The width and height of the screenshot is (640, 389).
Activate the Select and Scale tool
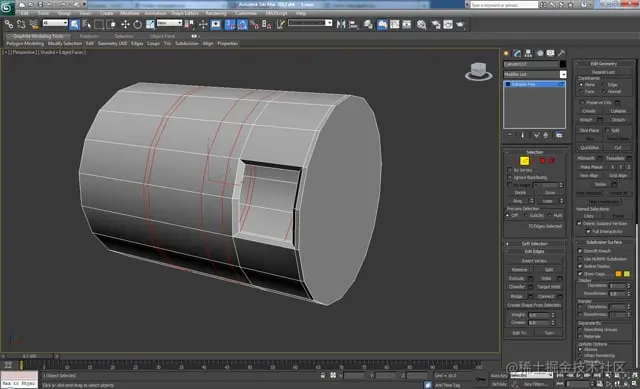coord(150,24)
